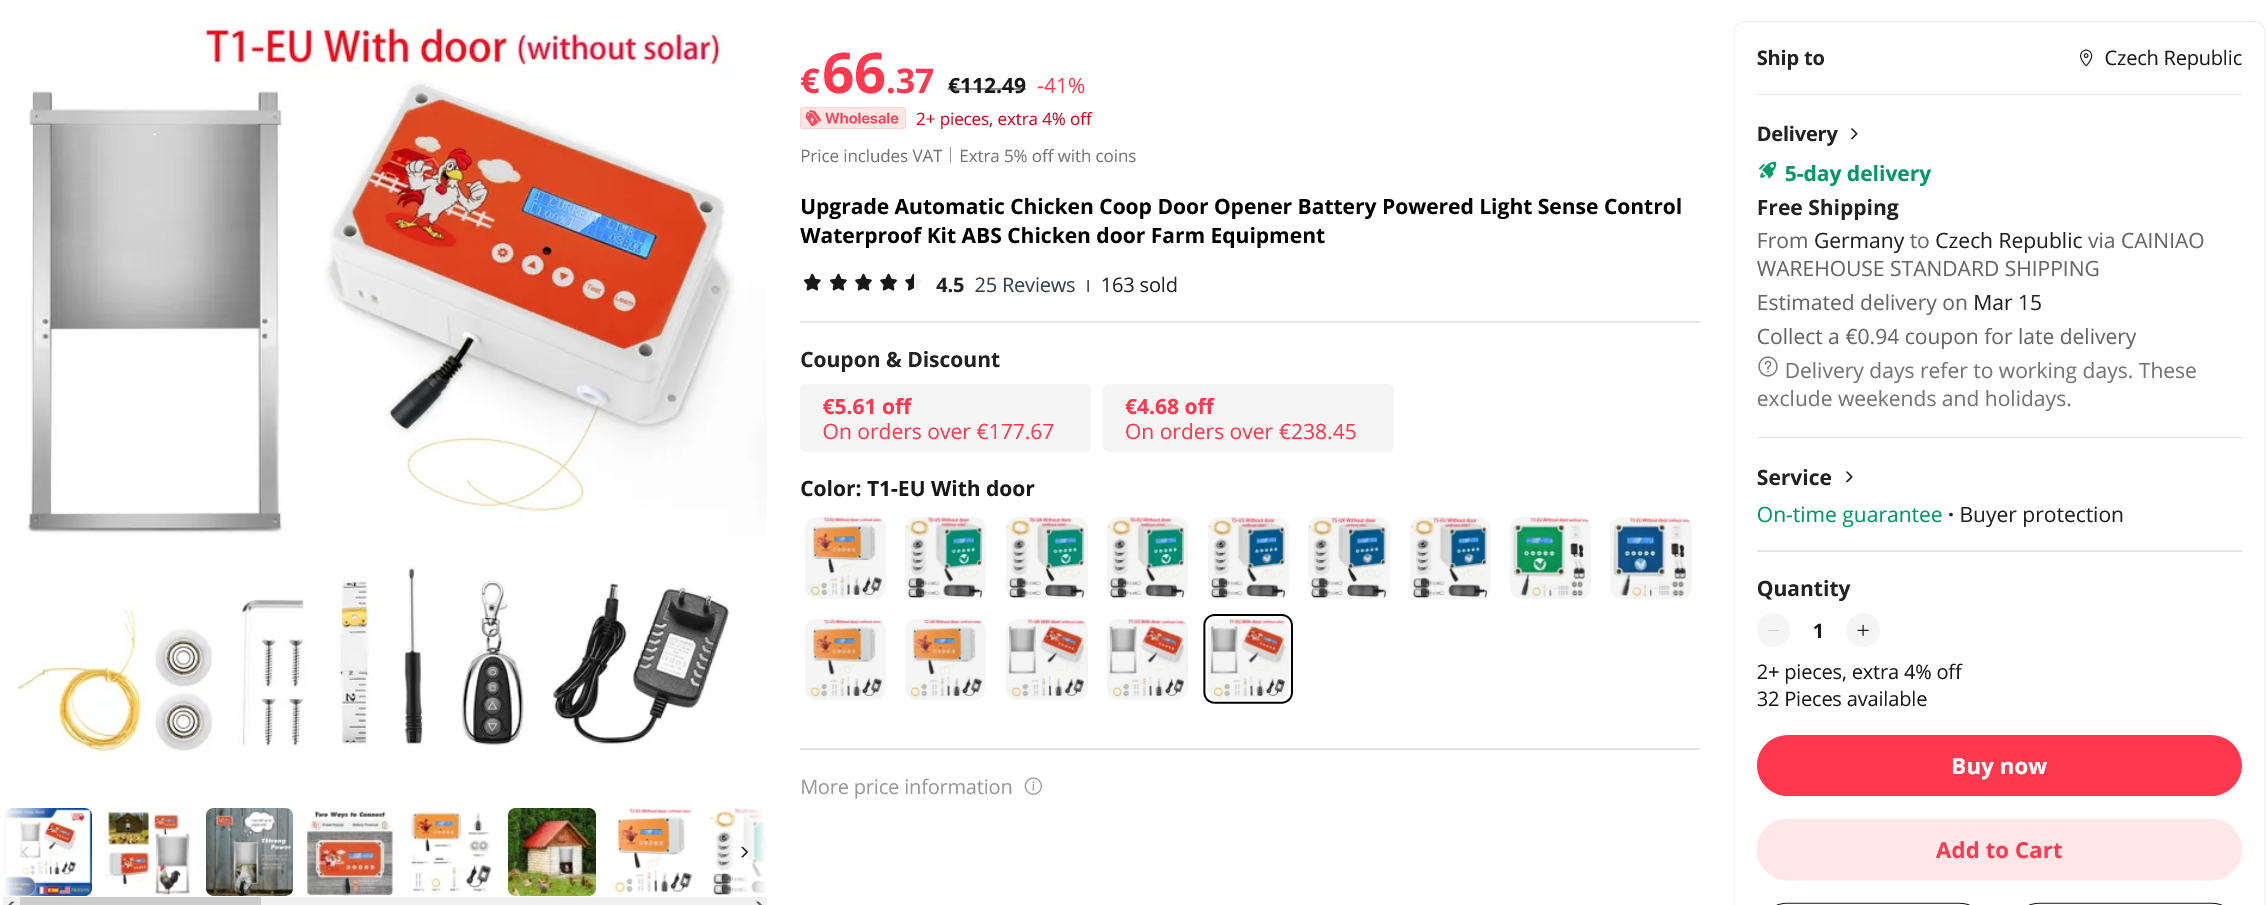Click the question mark icon beside delivery days note
This screenshot has height=905, width=2266.
point(1768,368)
